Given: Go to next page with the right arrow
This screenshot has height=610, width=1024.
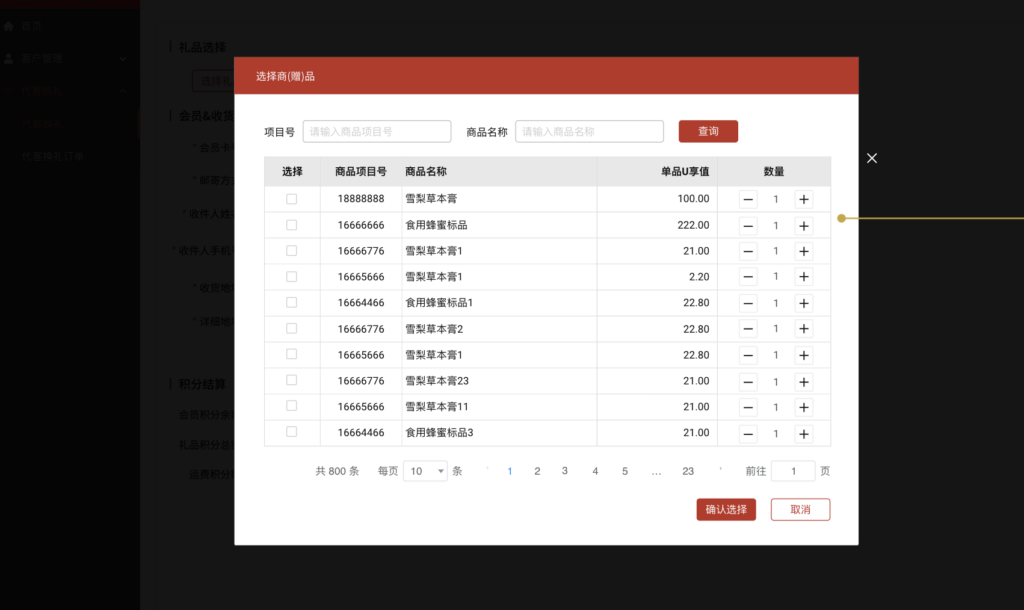Looking at the screenshot, I should (x=720, y=470).
